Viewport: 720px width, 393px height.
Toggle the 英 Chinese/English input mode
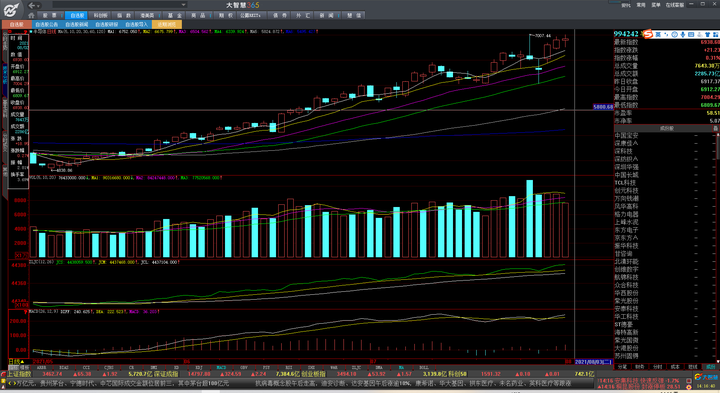pos(658,34)
